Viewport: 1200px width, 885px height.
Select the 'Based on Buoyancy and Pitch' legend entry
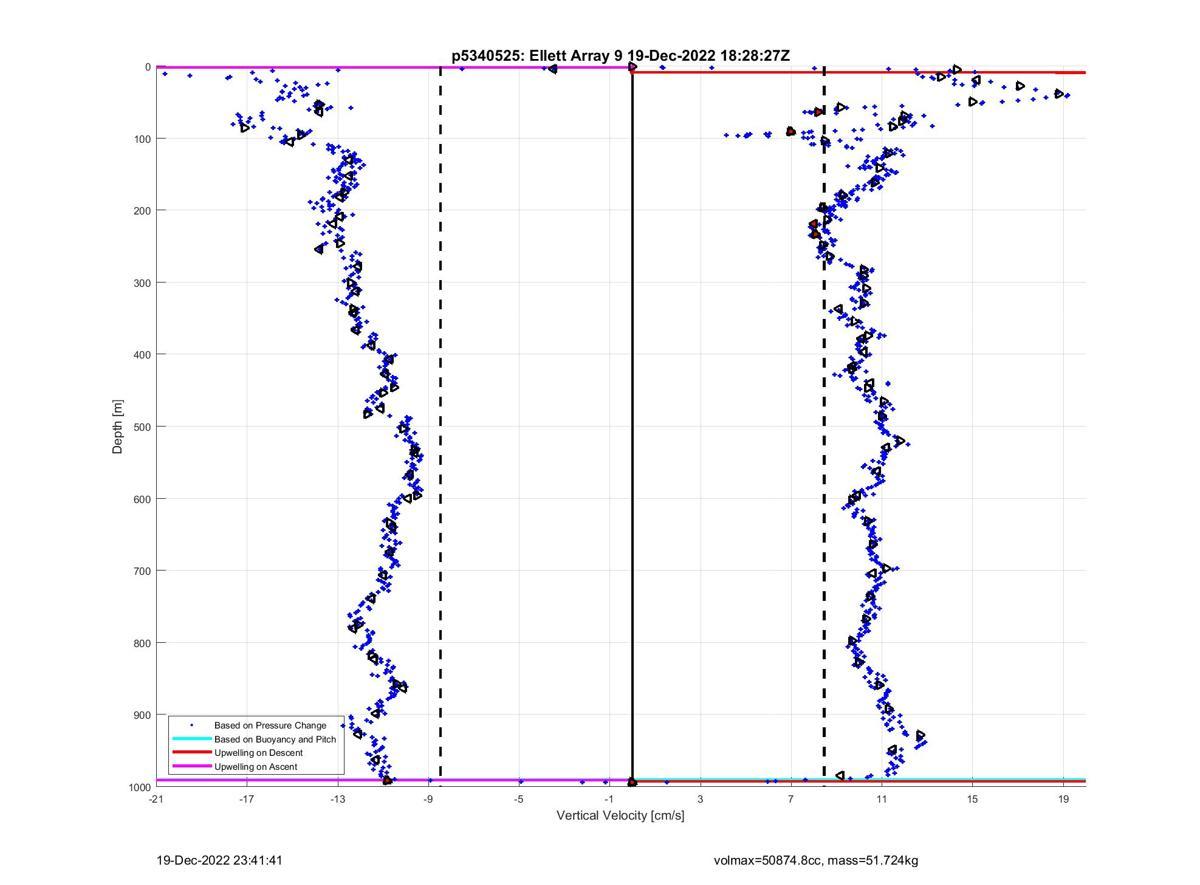pos(275,739)
